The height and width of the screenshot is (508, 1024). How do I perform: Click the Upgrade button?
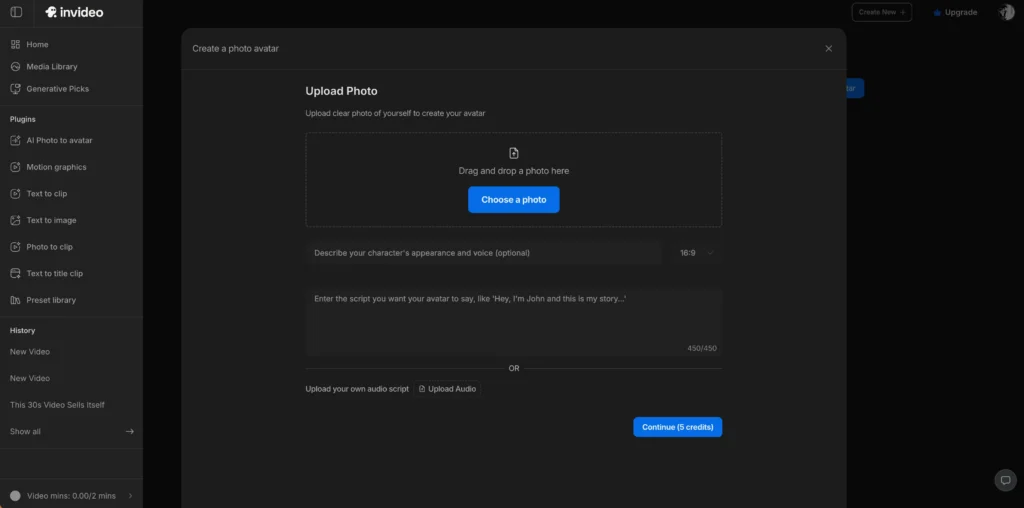tap(955, 12)
